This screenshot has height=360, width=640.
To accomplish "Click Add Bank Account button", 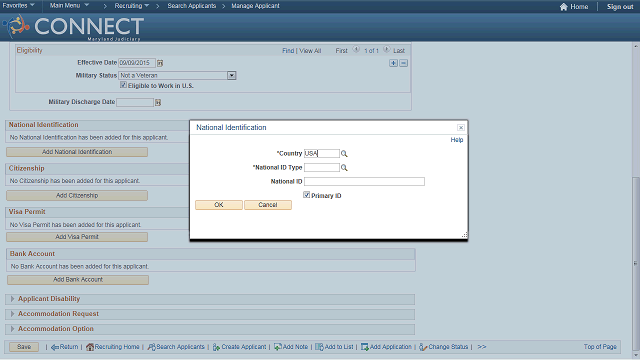I will tap(78, 280).
